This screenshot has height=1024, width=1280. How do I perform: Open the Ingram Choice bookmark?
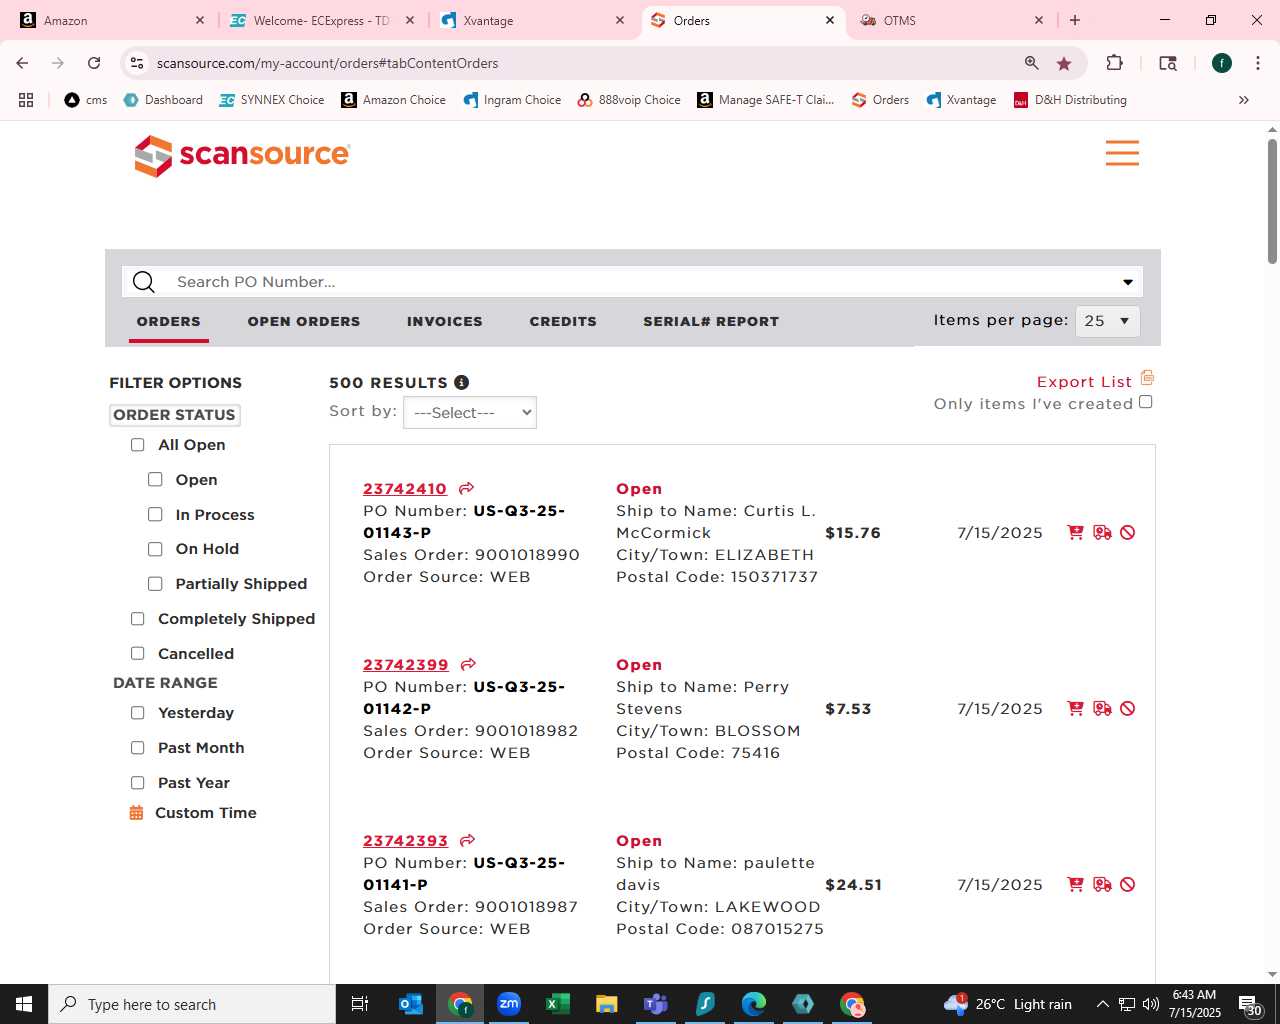click(x=512, y=100)
